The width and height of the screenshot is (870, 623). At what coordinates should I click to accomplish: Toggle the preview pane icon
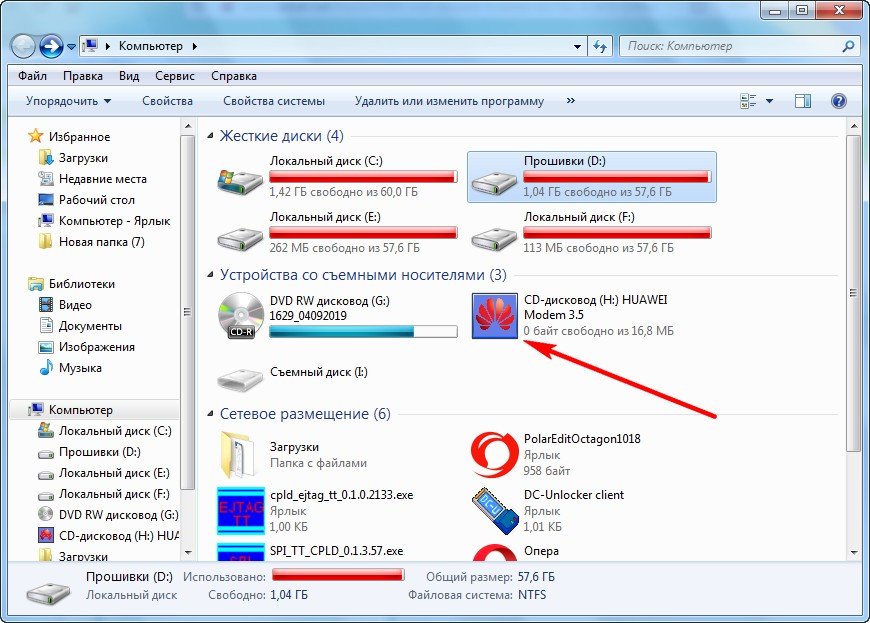click(802, 101)
